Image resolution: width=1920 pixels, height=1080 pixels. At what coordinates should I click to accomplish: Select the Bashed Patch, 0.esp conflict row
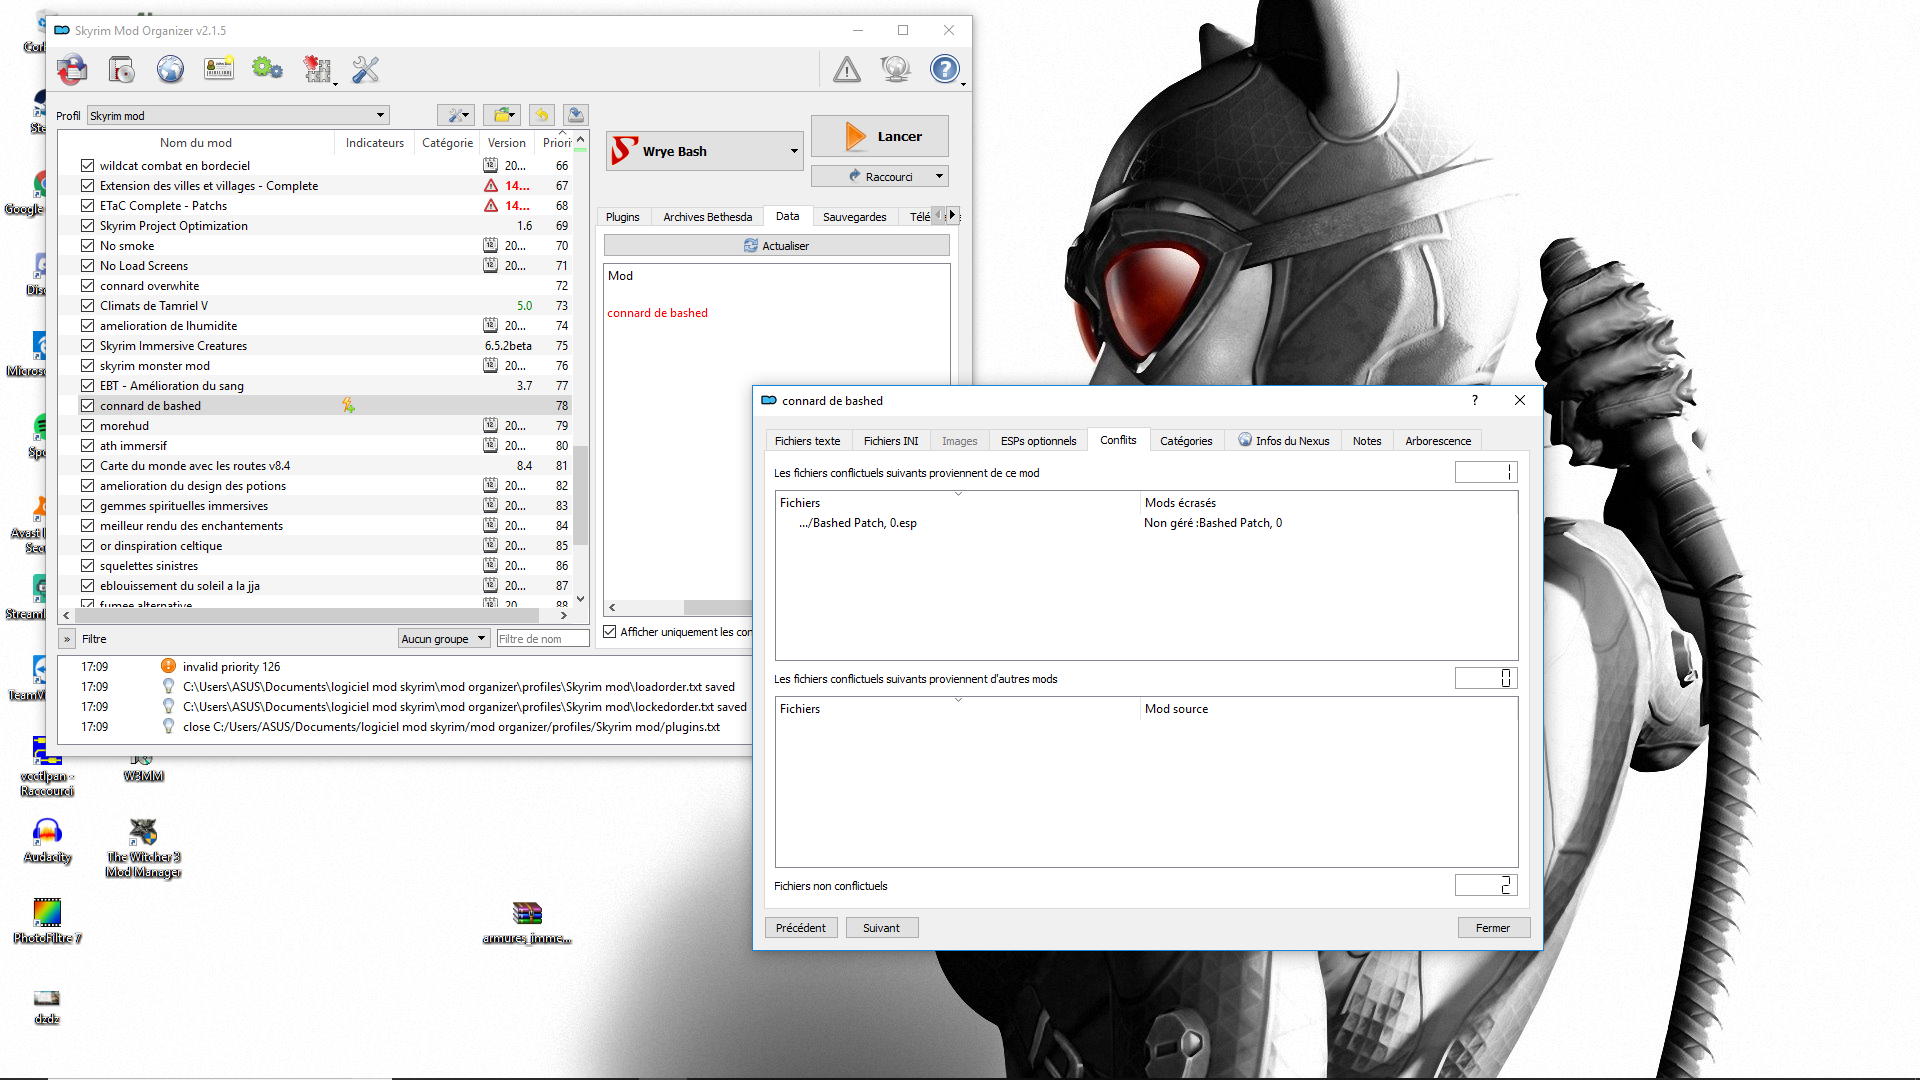(1146, 523)
